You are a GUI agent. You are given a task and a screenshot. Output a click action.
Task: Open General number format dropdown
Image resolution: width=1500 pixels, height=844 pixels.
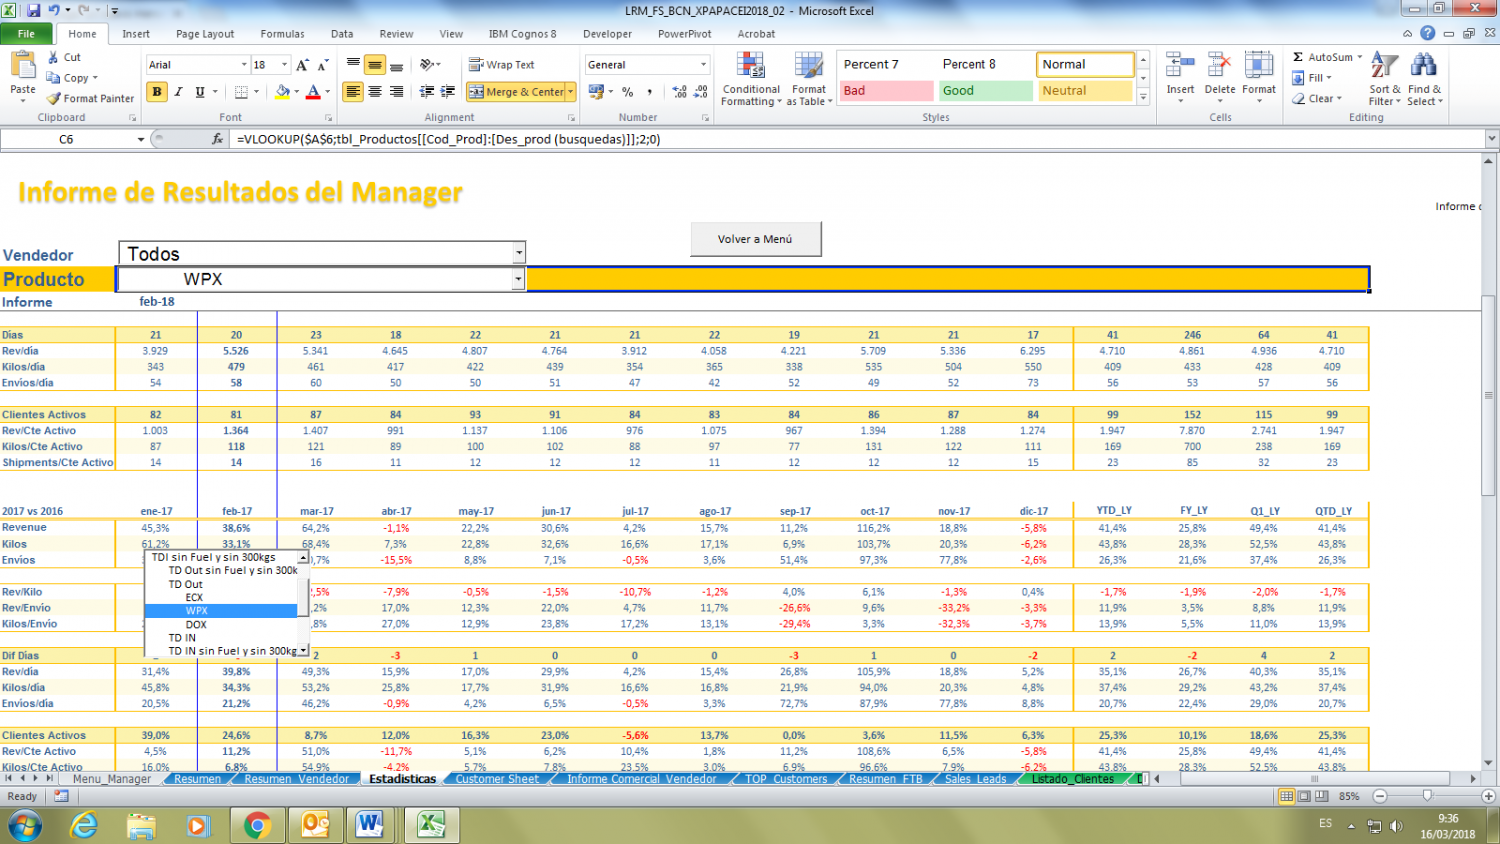pos(703,65)
